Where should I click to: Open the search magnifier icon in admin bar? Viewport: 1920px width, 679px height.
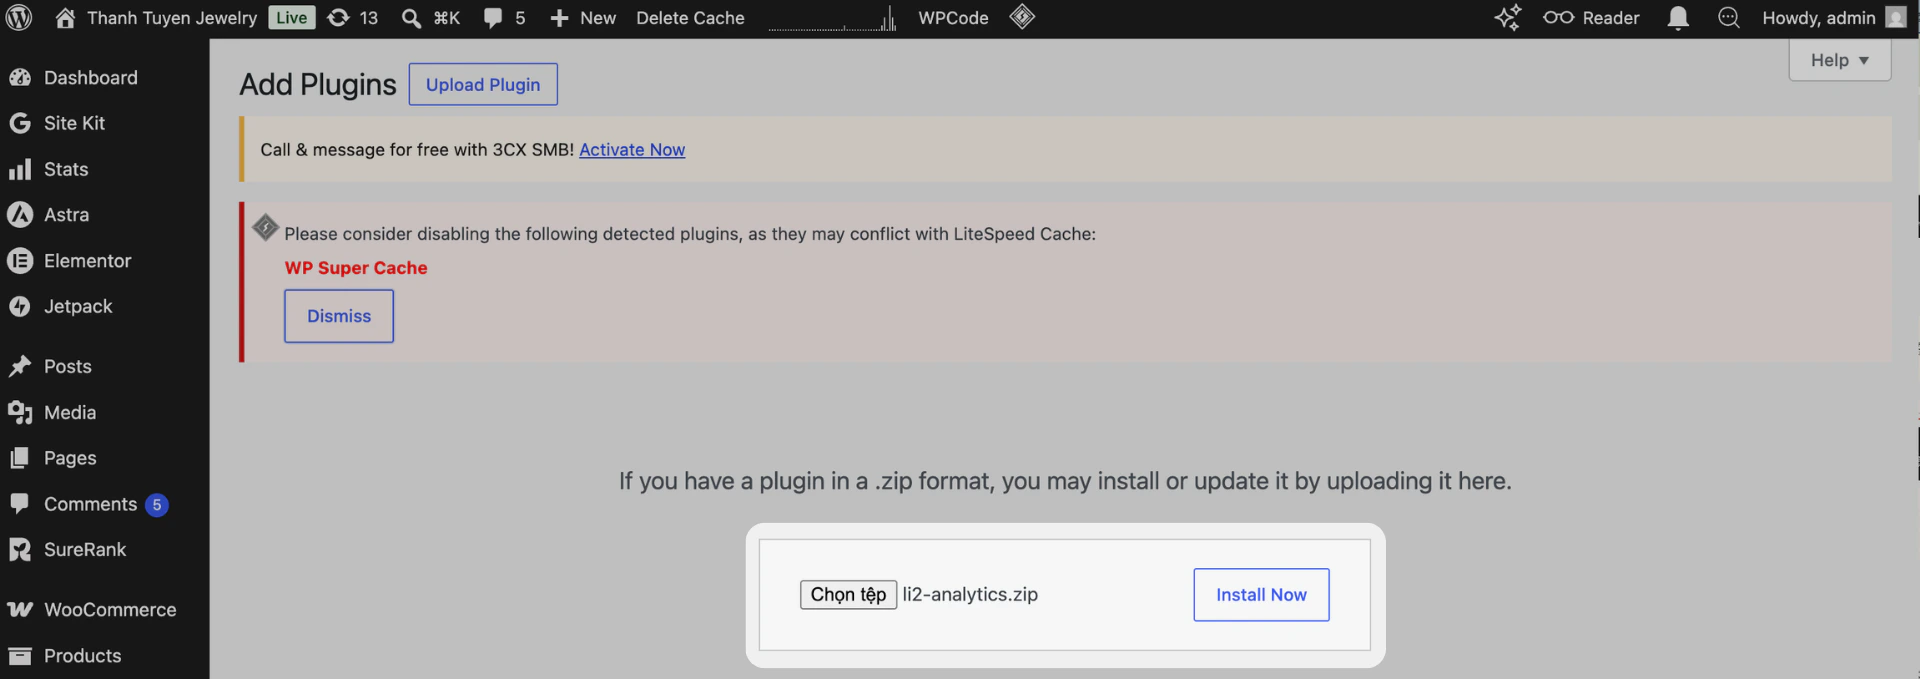tap(411, 18)
